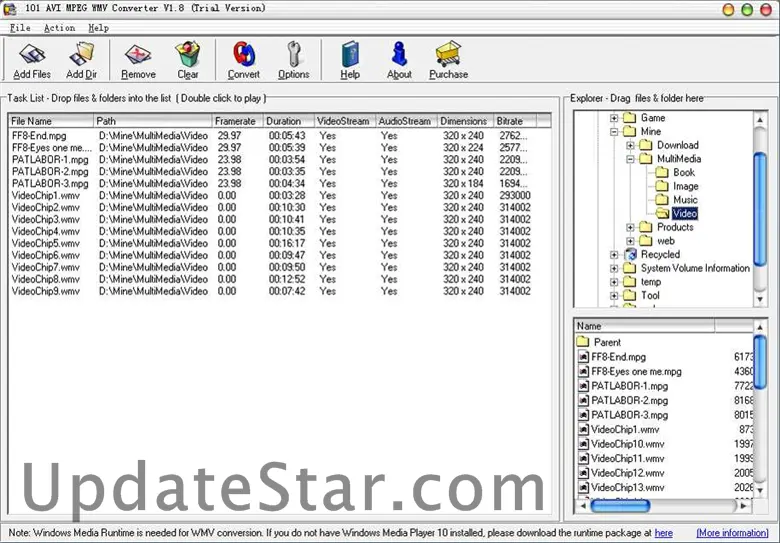The width and height of the screenshot is (780, 543).
Task: Open the Help book icon
Action: tap(350, 61)
